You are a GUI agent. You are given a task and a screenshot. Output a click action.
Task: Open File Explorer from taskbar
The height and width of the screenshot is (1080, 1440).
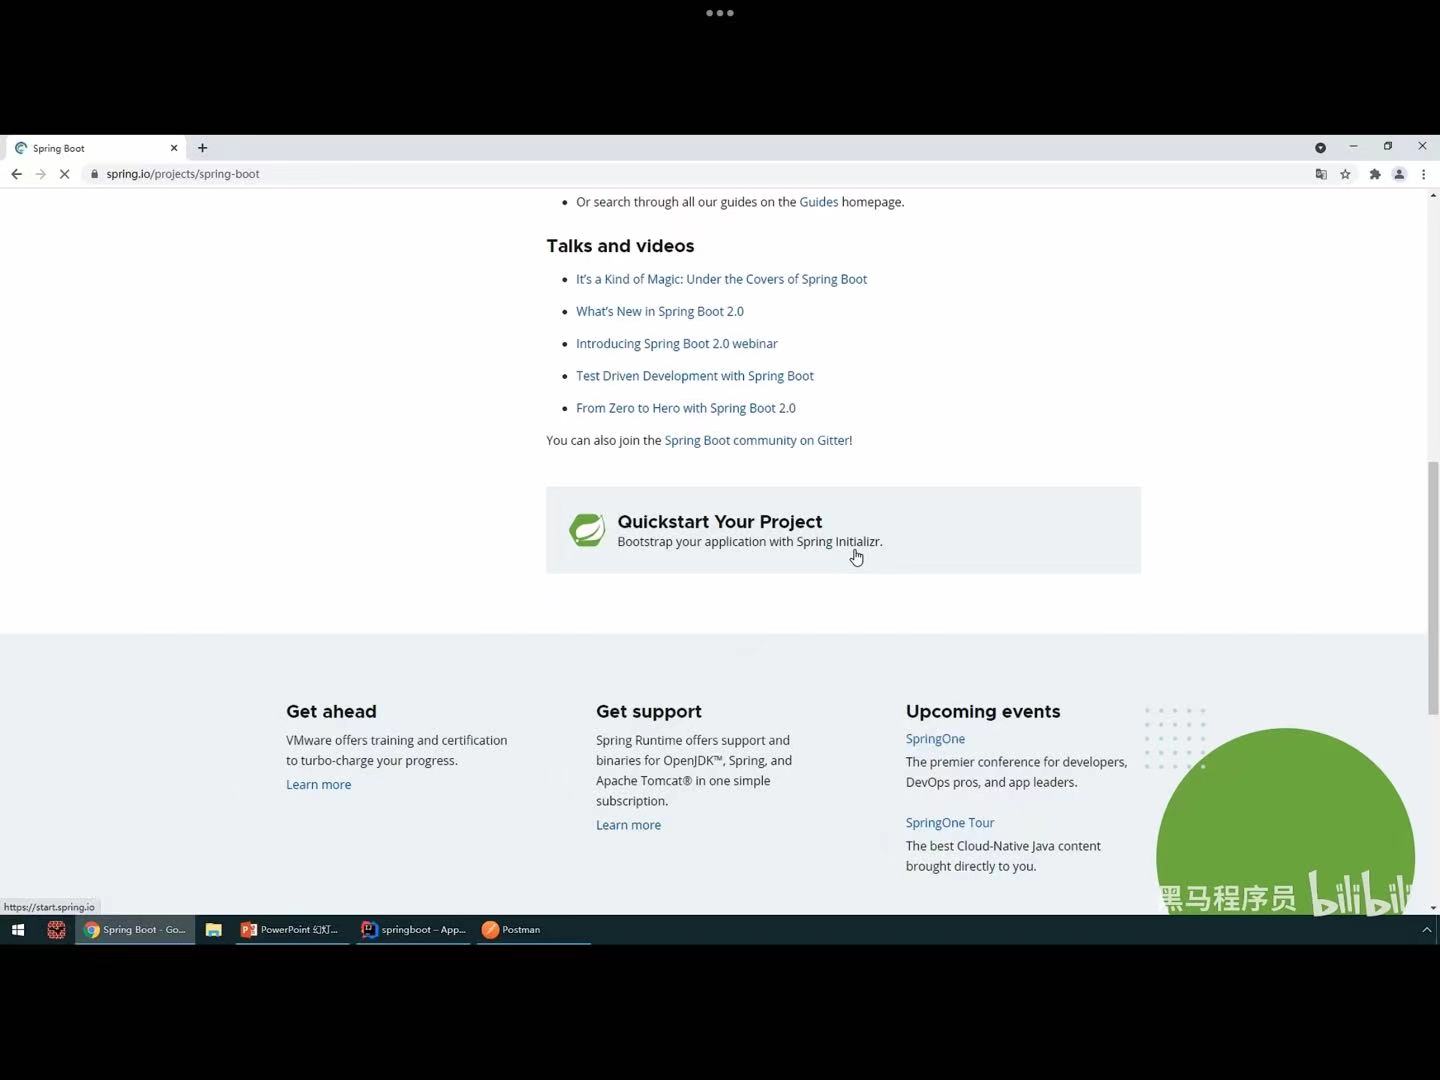point(213,930)
